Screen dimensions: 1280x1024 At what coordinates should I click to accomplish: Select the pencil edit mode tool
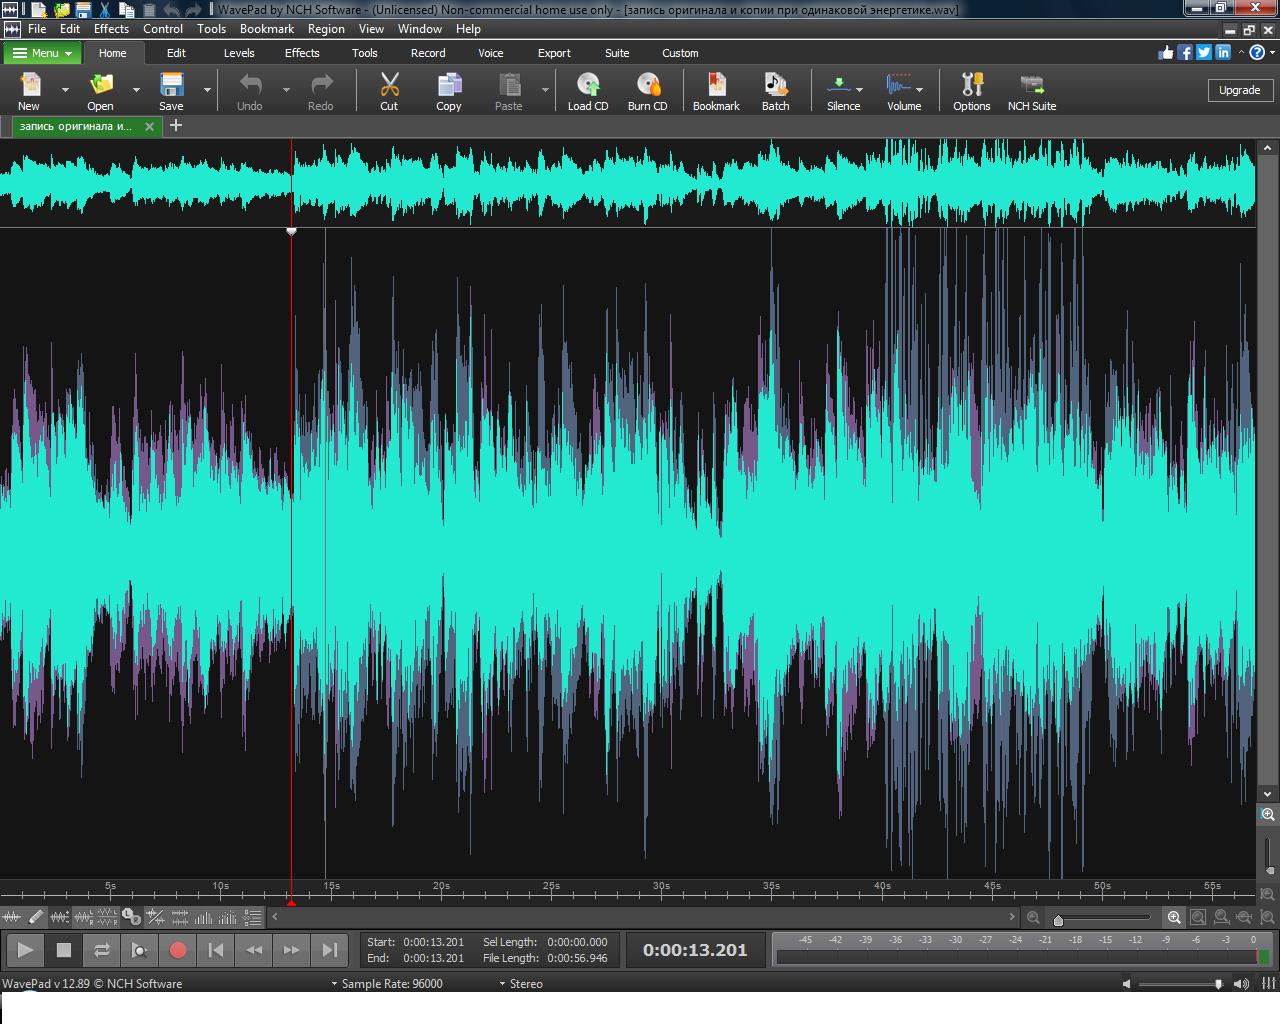pyautogui.click(x=36, y=916)
